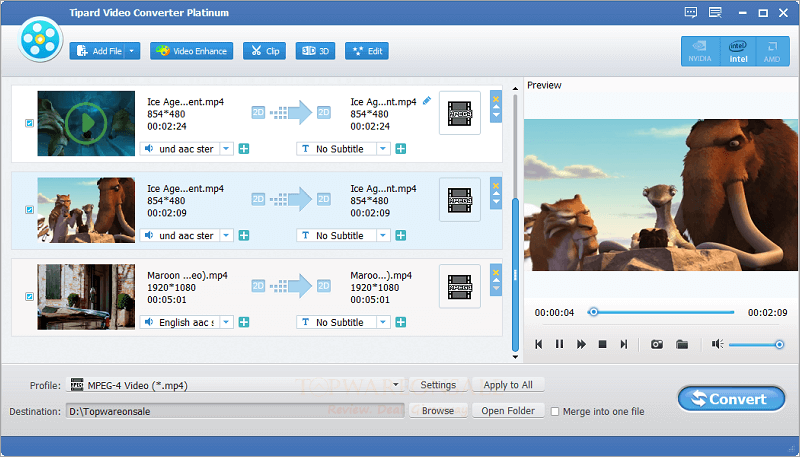Start conversion with Convert button
The width and height of the screenshot is (800, 457).
[x=731, y=399]
